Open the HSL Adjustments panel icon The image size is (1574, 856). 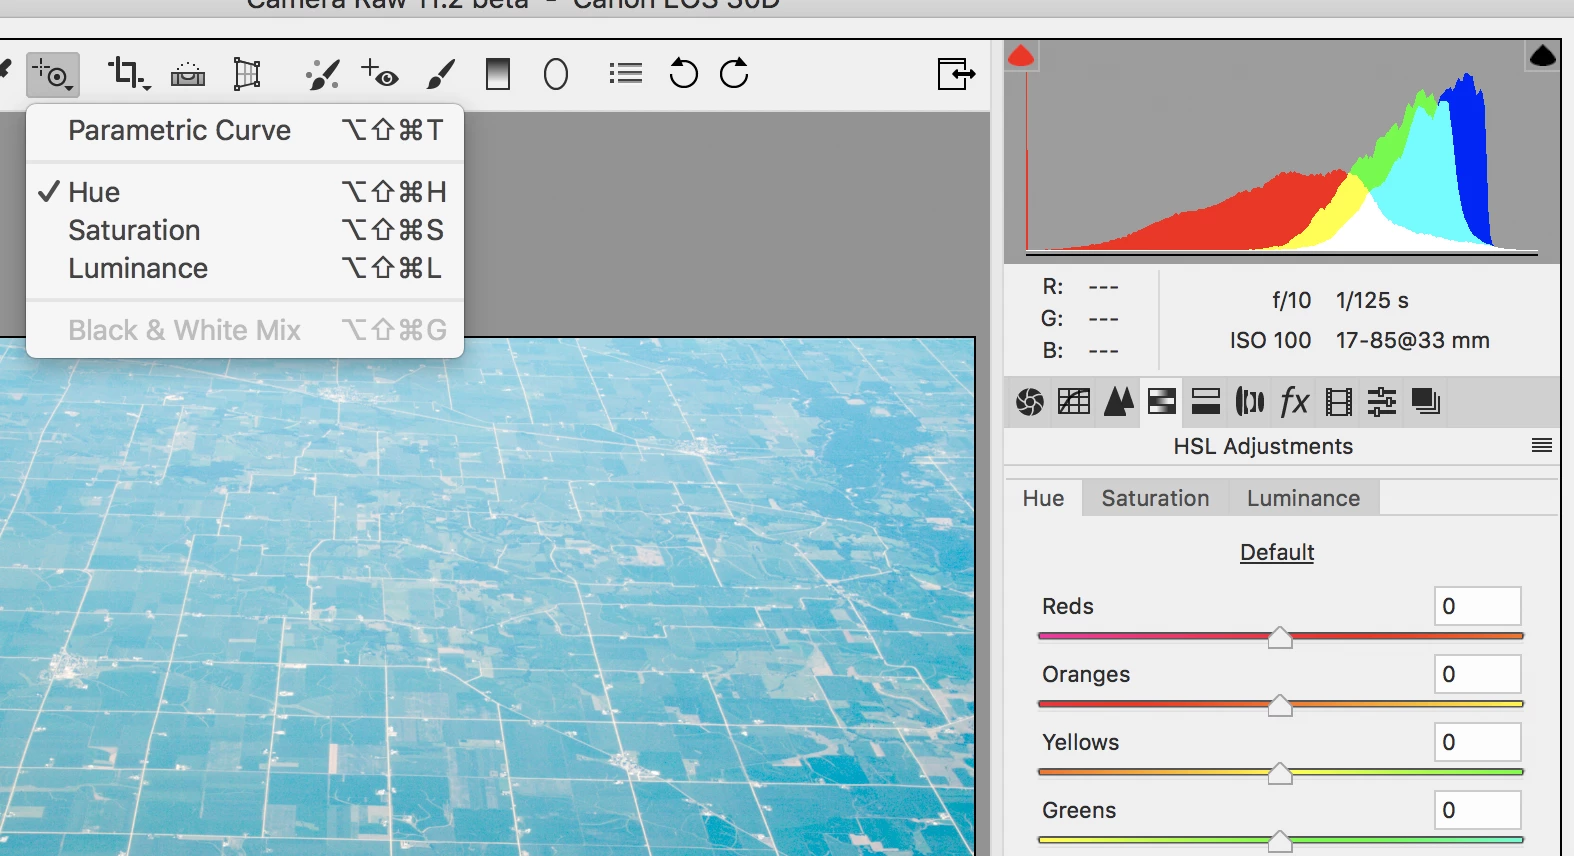[1162, 402]
